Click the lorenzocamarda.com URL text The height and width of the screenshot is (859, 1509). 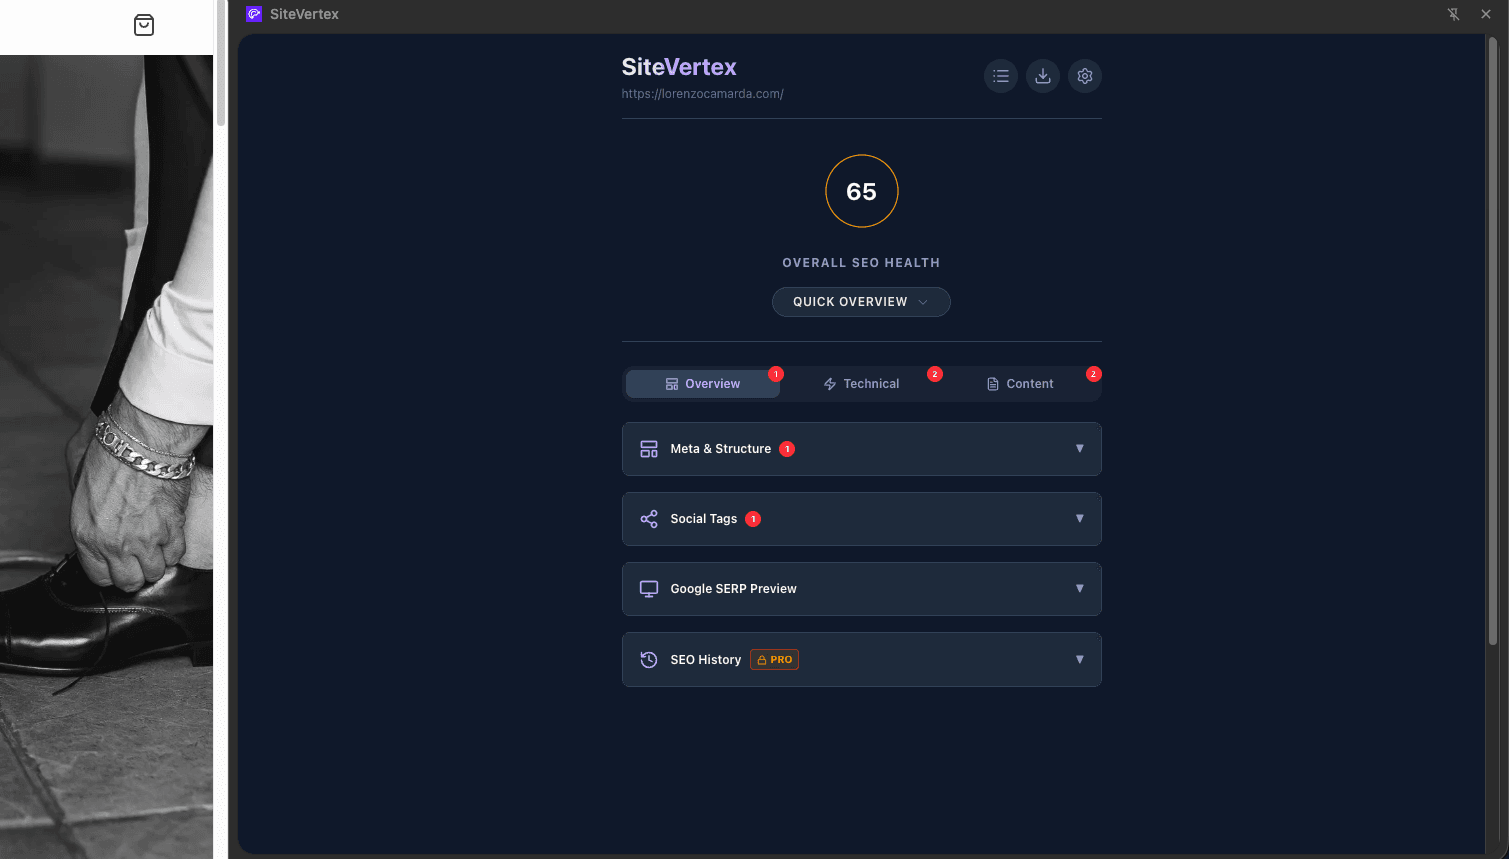coord(702,94)
